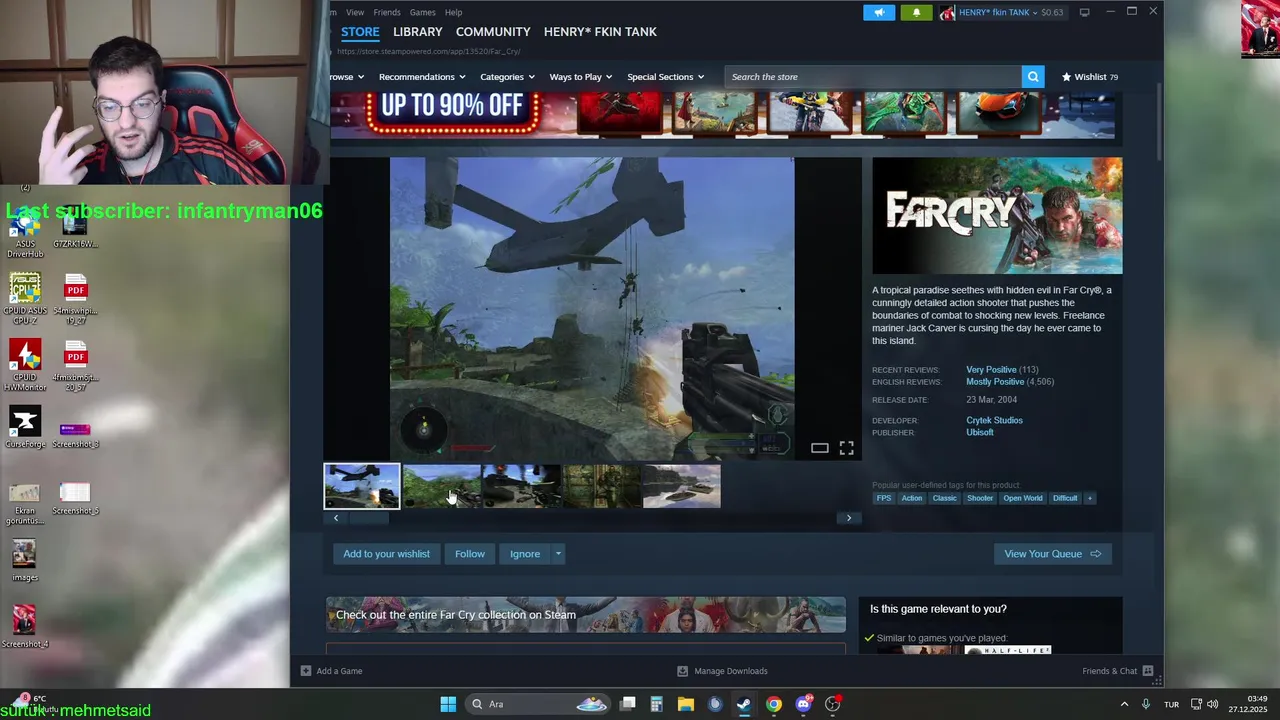Click the store search magnifier button
This screenshot has width=1280, height=720.
click(x=1033, y=77)
